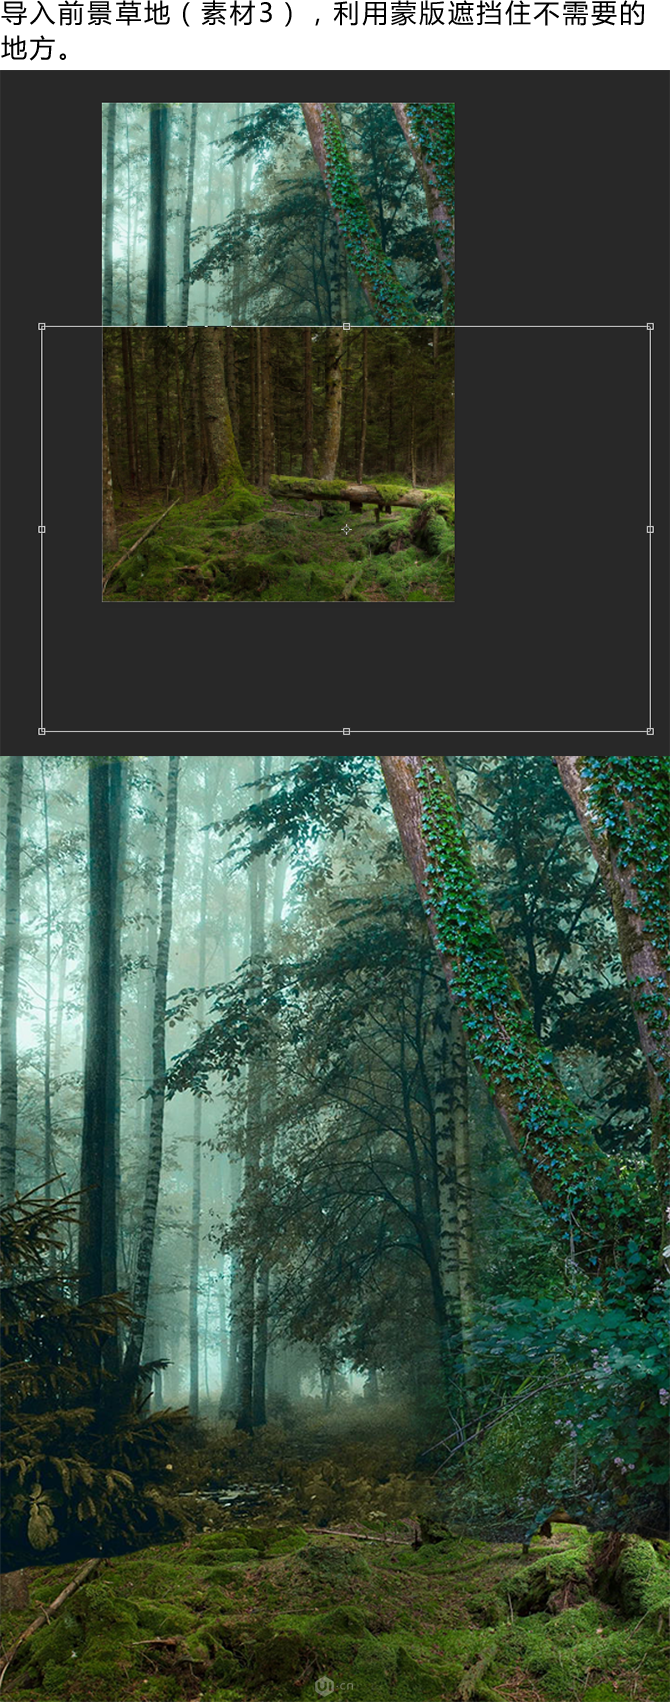Click the instruction text starting with 导入前景草地
Viewport: 670px width, 1702px height.
click(x=323, y=31)
